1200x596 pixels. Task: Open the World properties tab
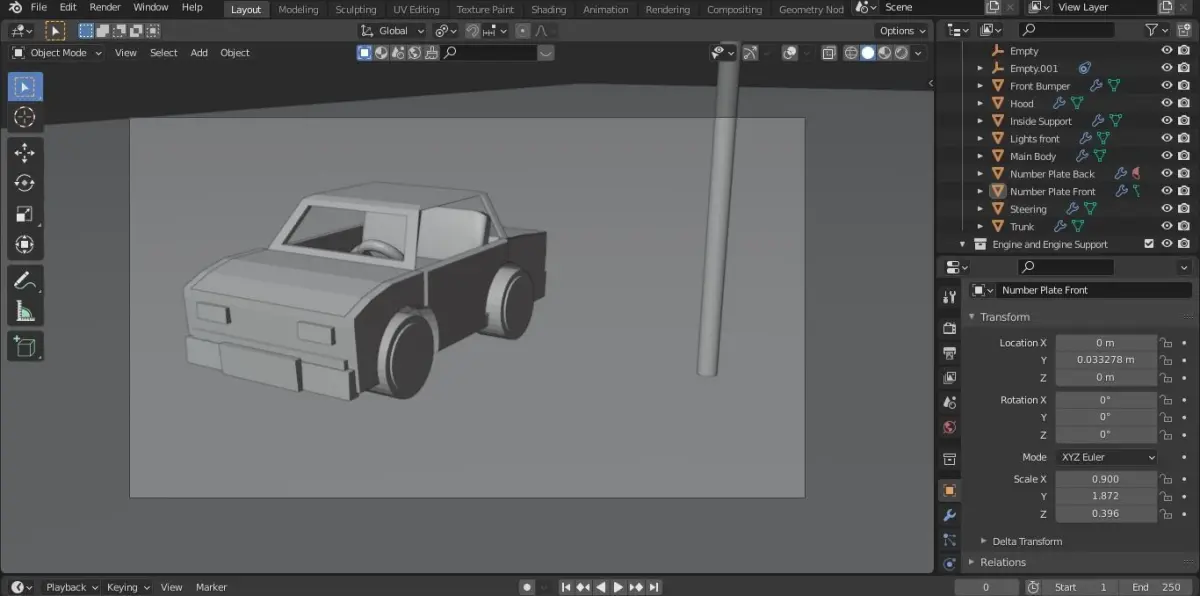949,427
